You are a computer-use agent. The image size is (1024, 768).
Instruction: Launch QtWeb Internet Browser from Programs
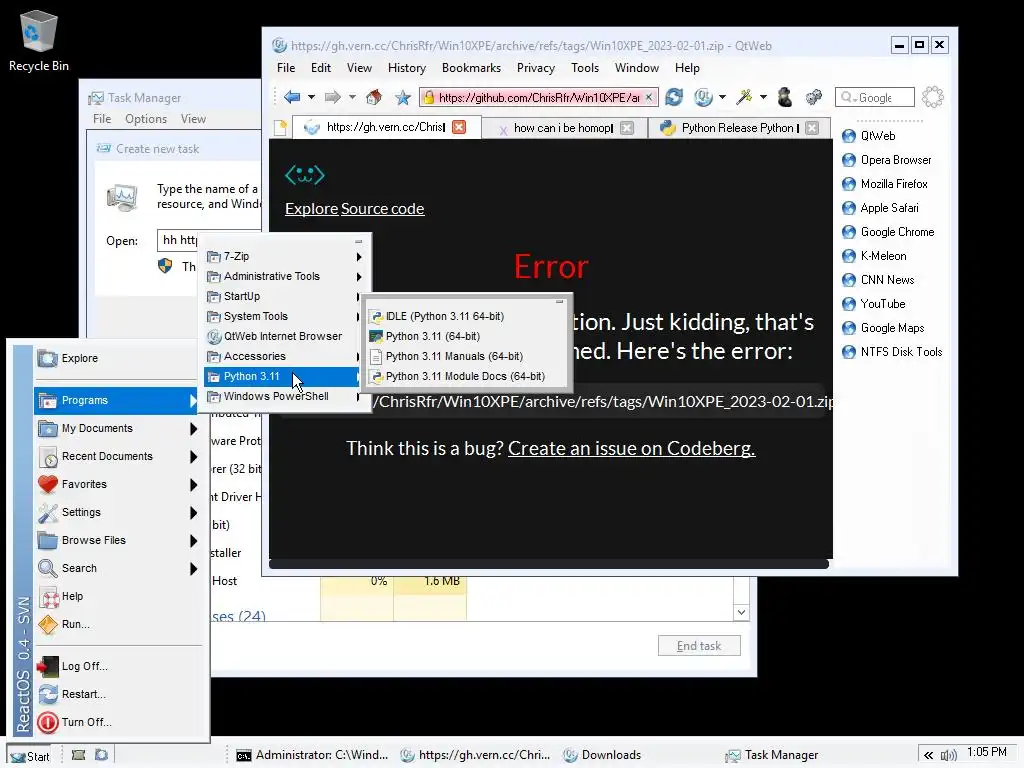click(283, 336)
